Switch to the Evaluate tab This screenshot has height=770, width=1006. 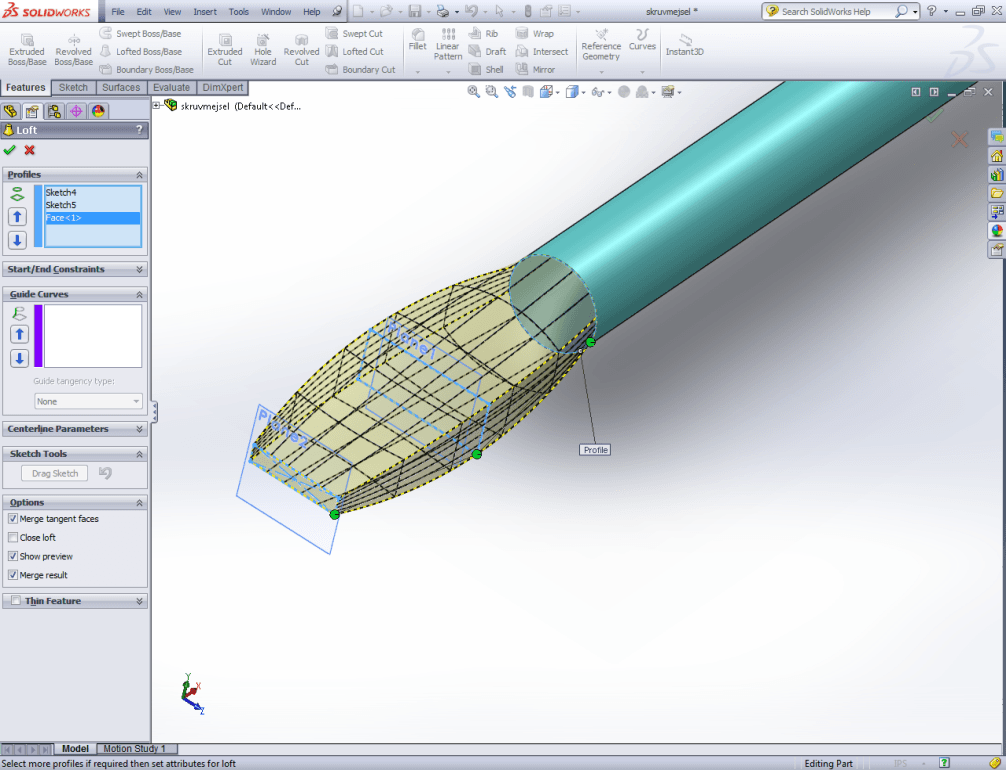171,87
